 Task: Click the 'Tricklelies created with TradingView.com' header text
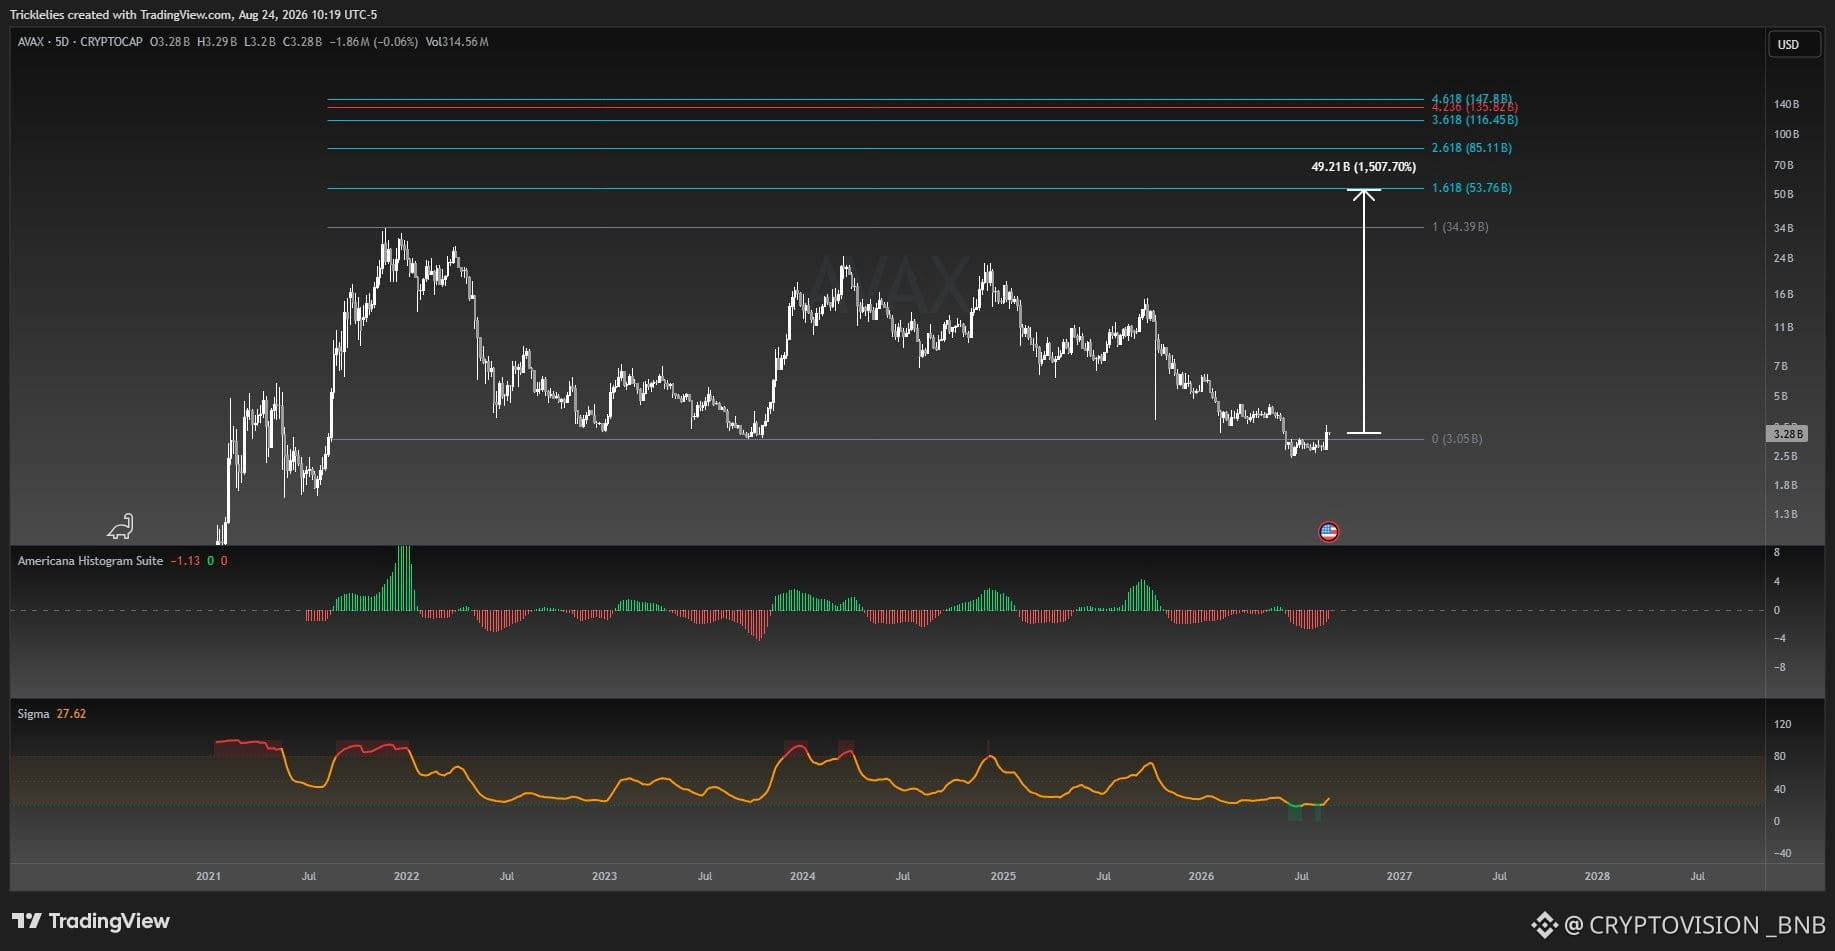point(121,15)
